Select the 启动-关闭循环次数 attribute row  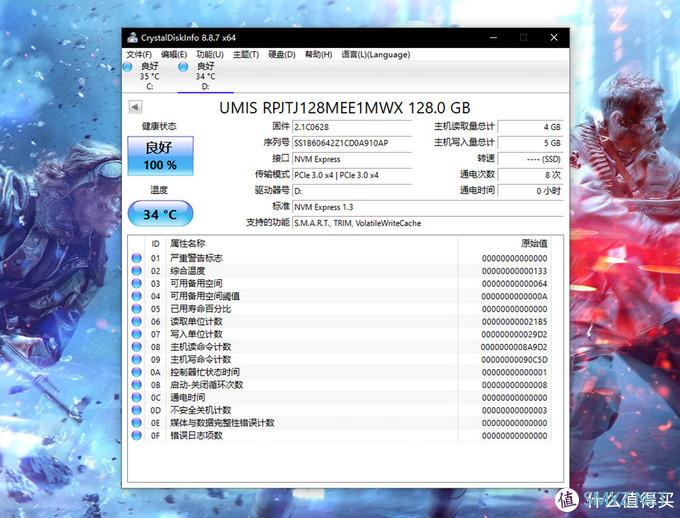340,385
